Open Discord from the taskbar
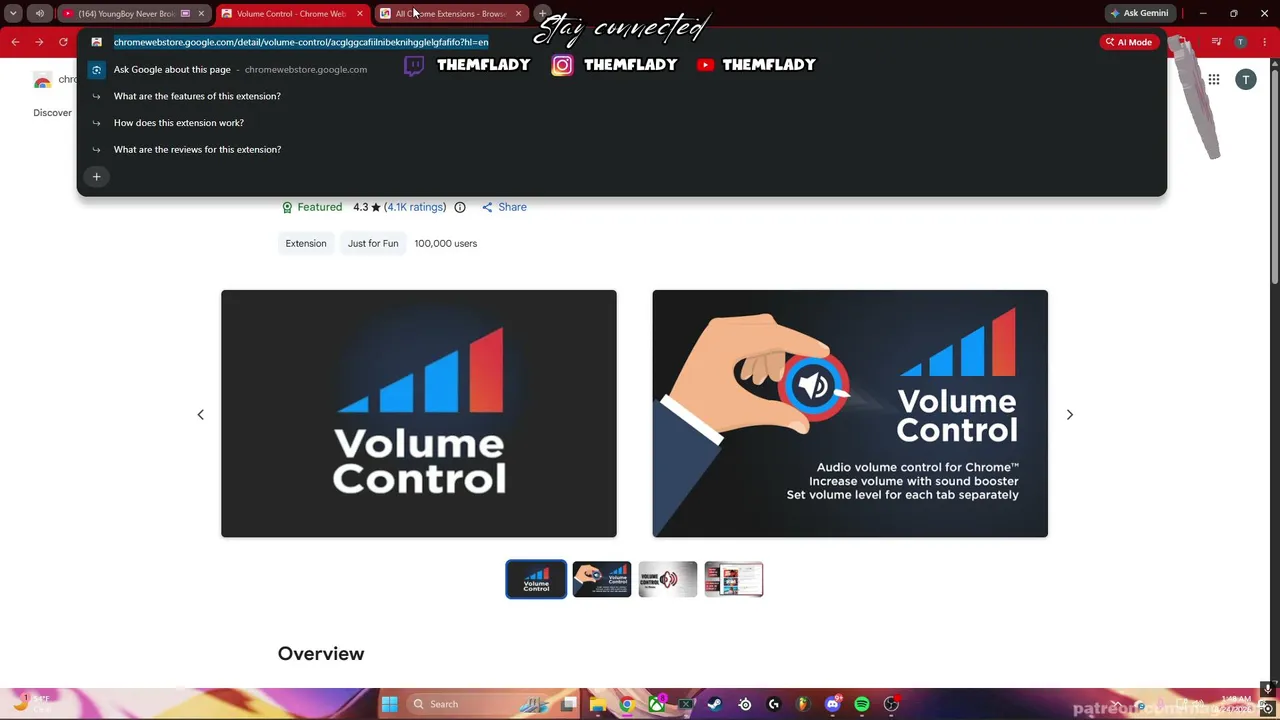Viewport: 1280px width, 720px height. (x=832, y=704)
